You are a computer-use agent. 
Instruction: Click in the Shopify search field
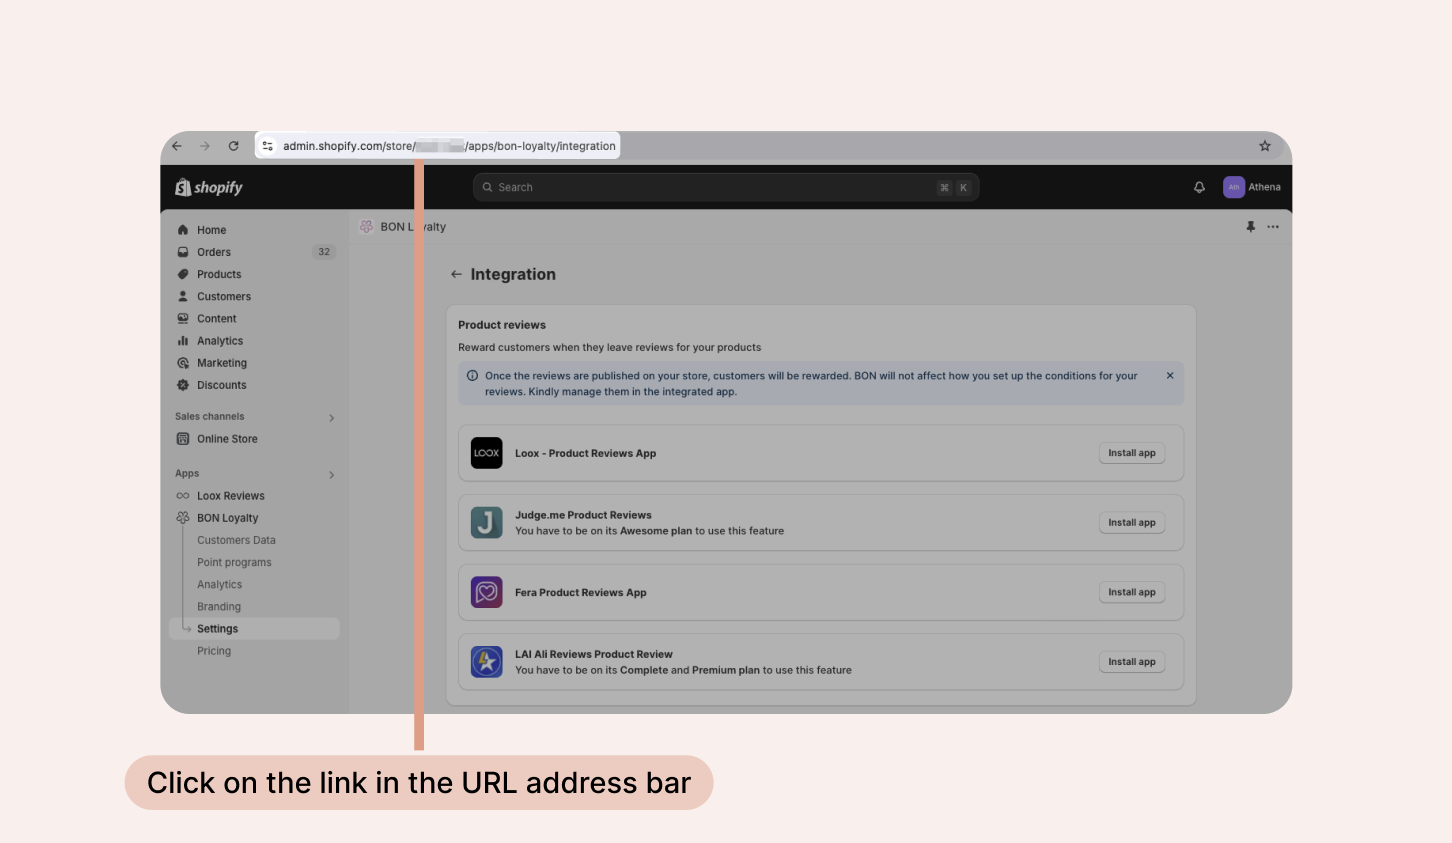(726, 187)
